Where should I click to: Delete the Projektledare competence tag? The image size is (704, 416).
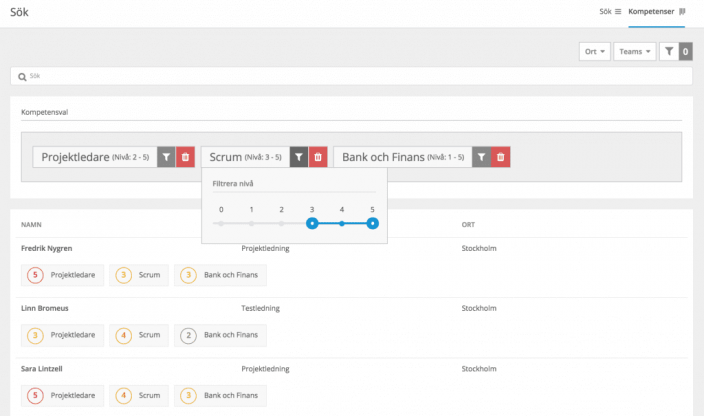coord(185,157)
